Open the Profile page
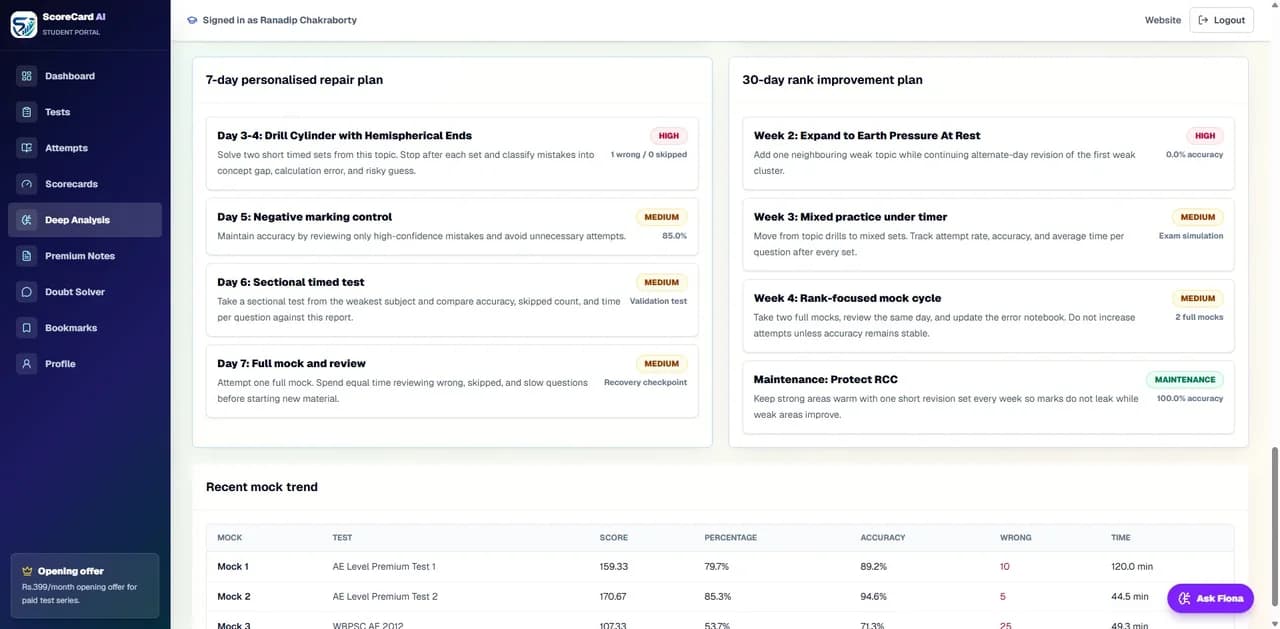 pos(85,364)
